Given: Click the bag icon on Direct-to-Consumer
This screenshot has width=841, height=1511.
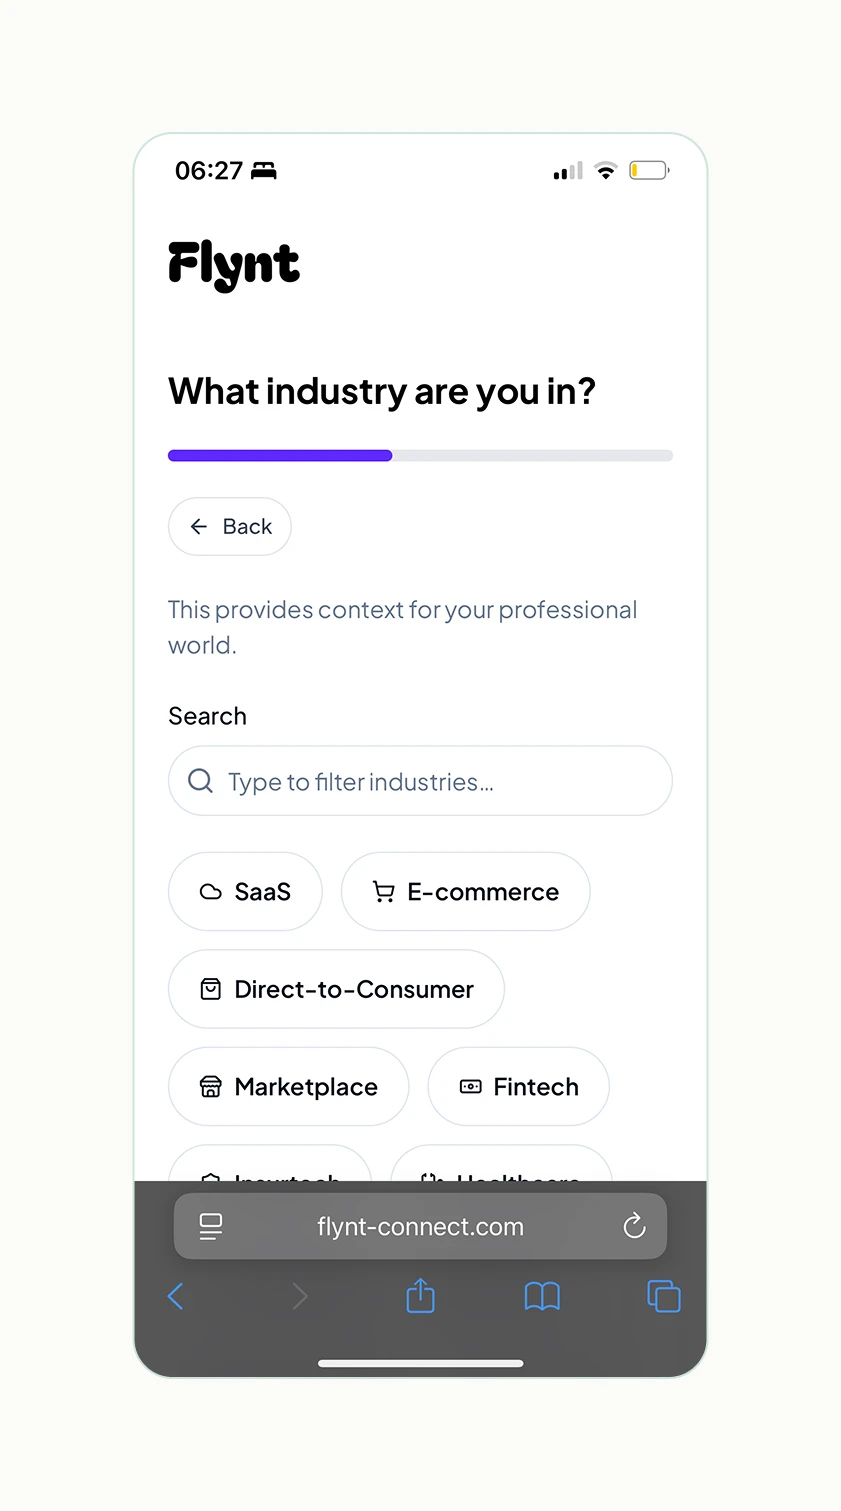Looking at the screenshot, I should [210, 989].
